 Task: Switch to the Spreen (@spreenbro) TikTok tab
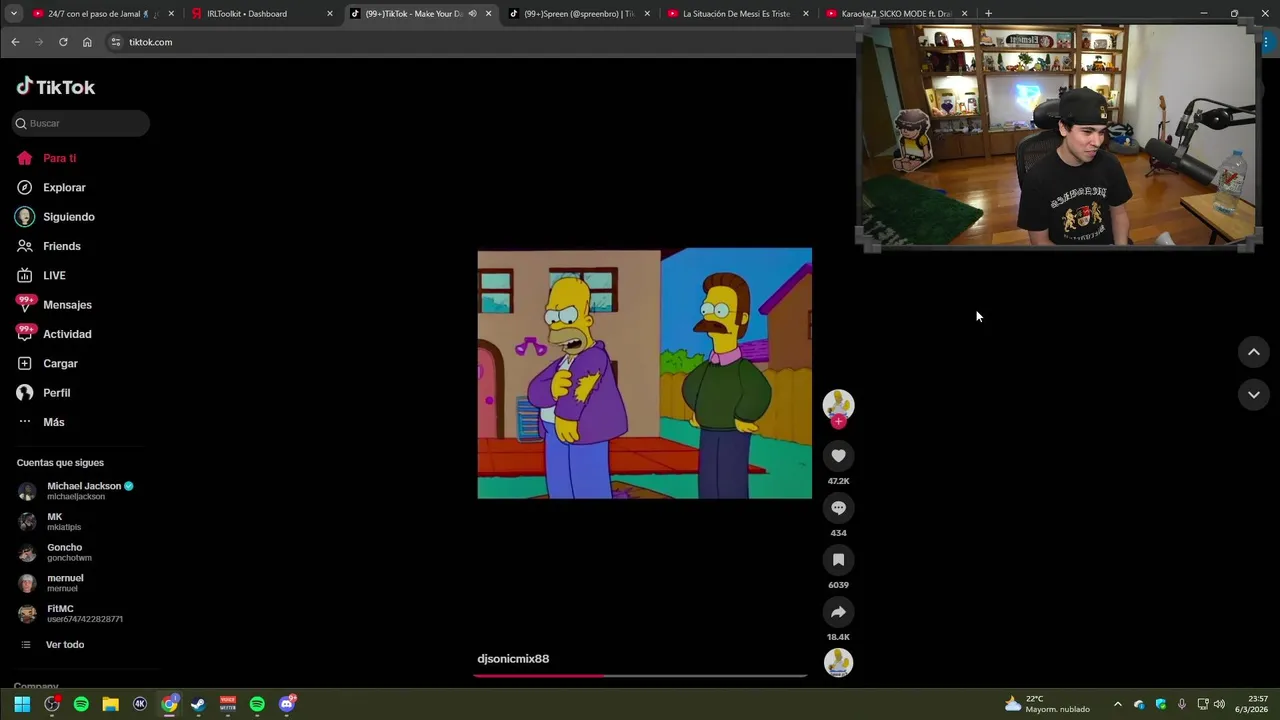(x=580, y=14)
